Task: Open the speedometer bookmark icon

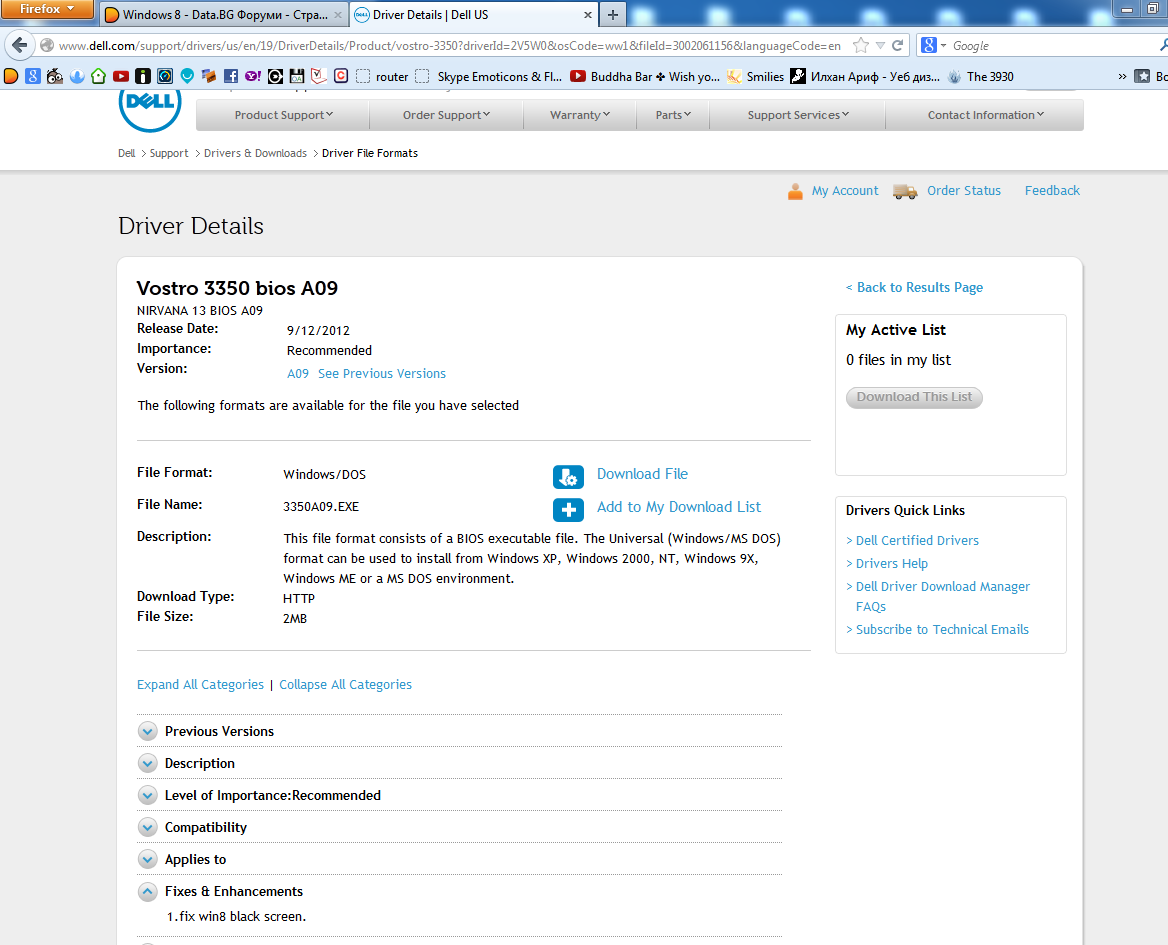Action: (165, 76)
